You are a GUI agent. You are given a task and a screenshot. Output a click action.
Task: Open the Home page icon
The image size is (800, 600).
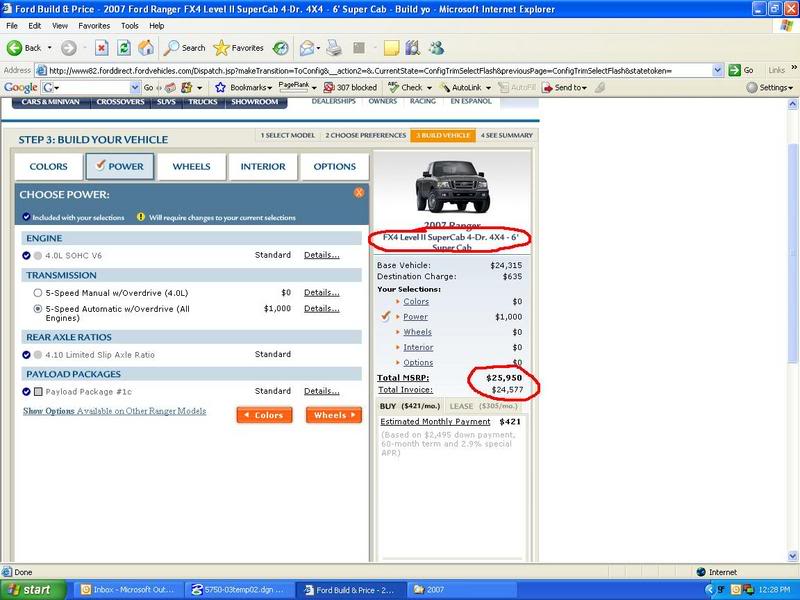click(146, 48)
